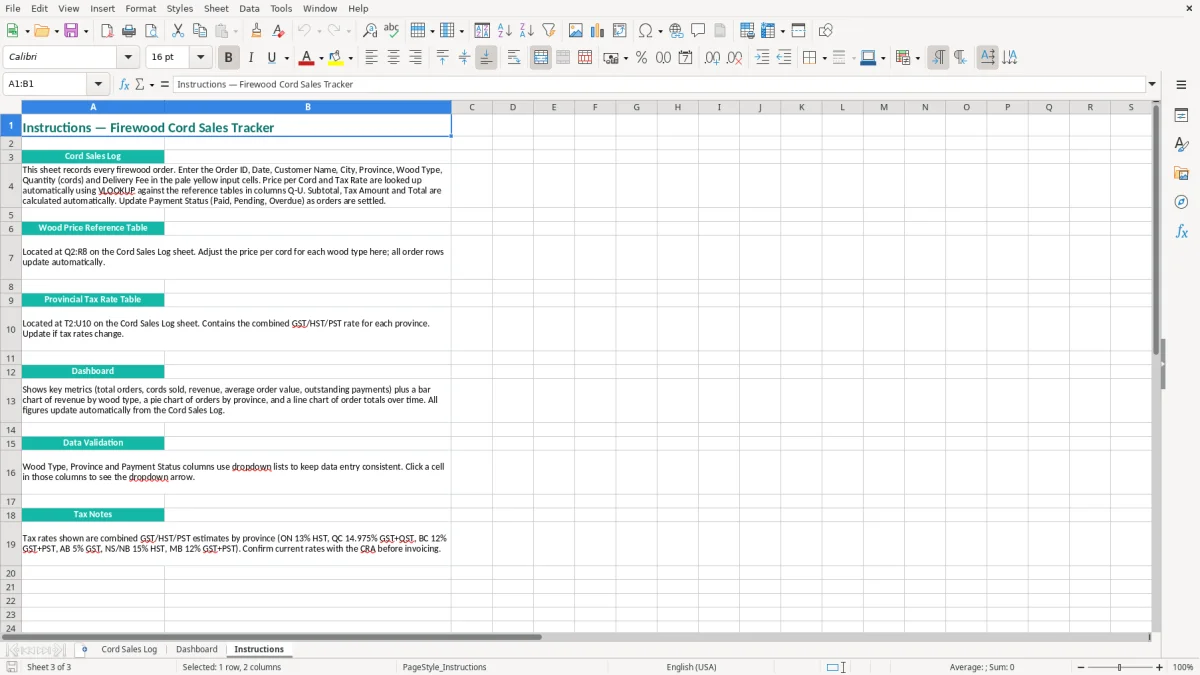Export directly as PDF icon

point(107,31)
